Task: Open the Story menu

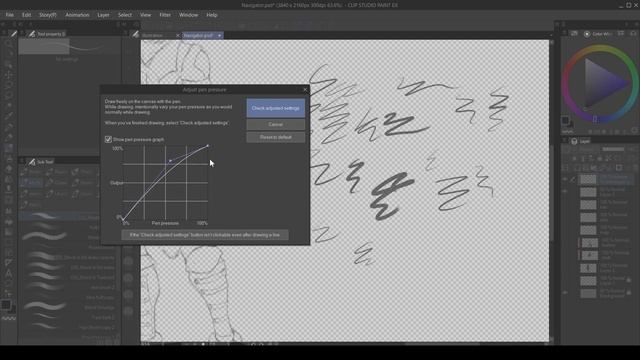Action: coord(48,15)
